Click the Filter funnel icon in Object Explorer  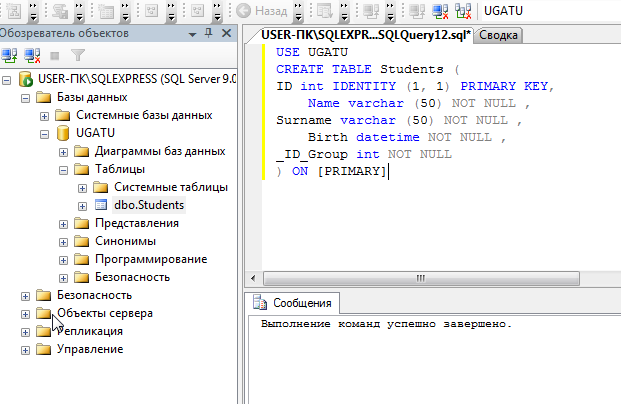(x=78, y=55)
